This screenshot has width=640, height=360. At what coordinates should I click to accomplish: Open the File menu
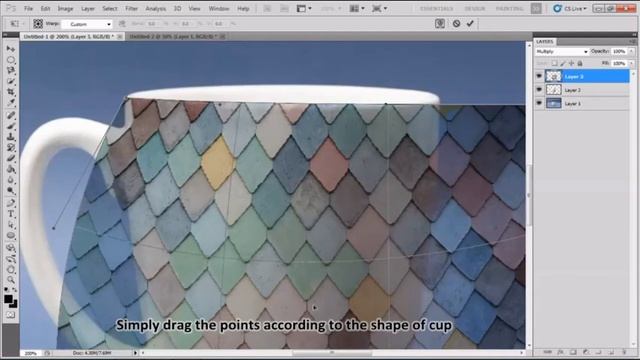coord(28,8)
